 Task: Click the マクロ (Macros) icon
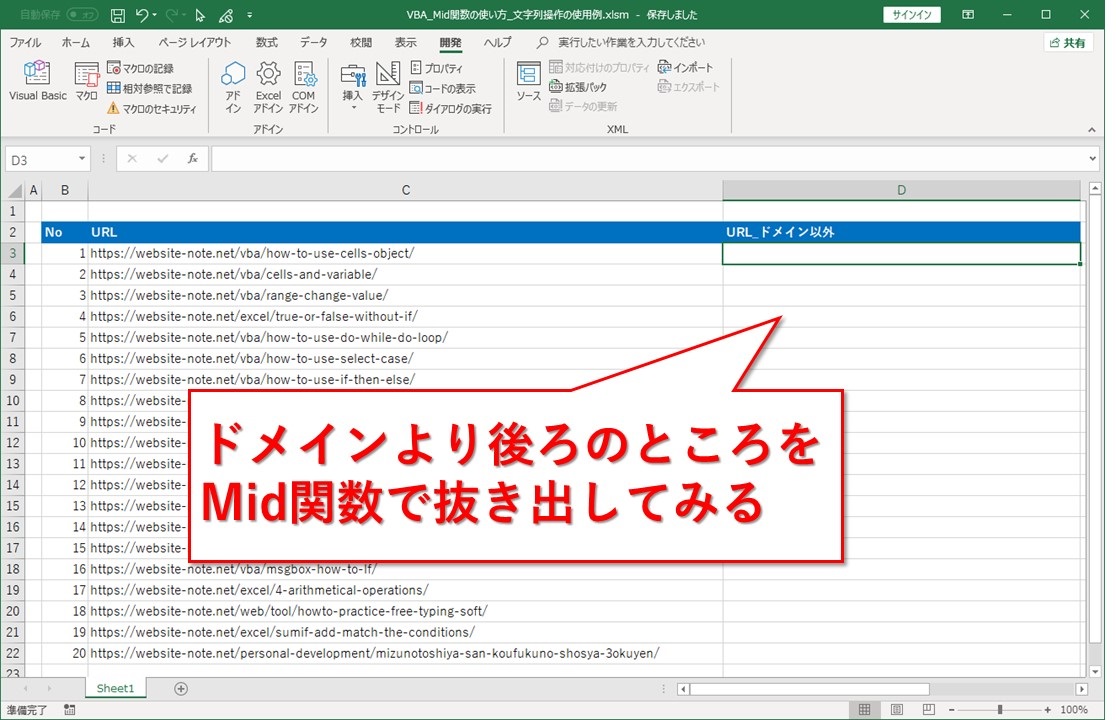(87, 82)
